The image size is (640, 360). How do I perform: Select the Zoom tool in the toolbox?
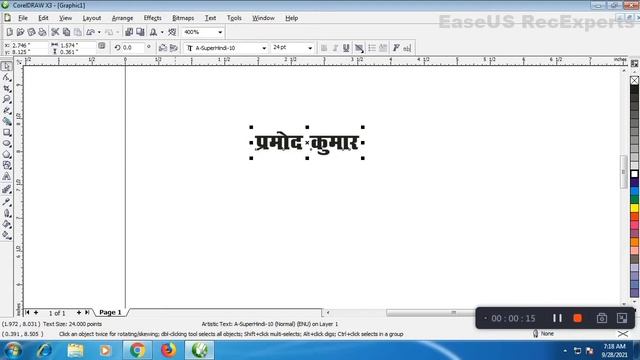7,100
